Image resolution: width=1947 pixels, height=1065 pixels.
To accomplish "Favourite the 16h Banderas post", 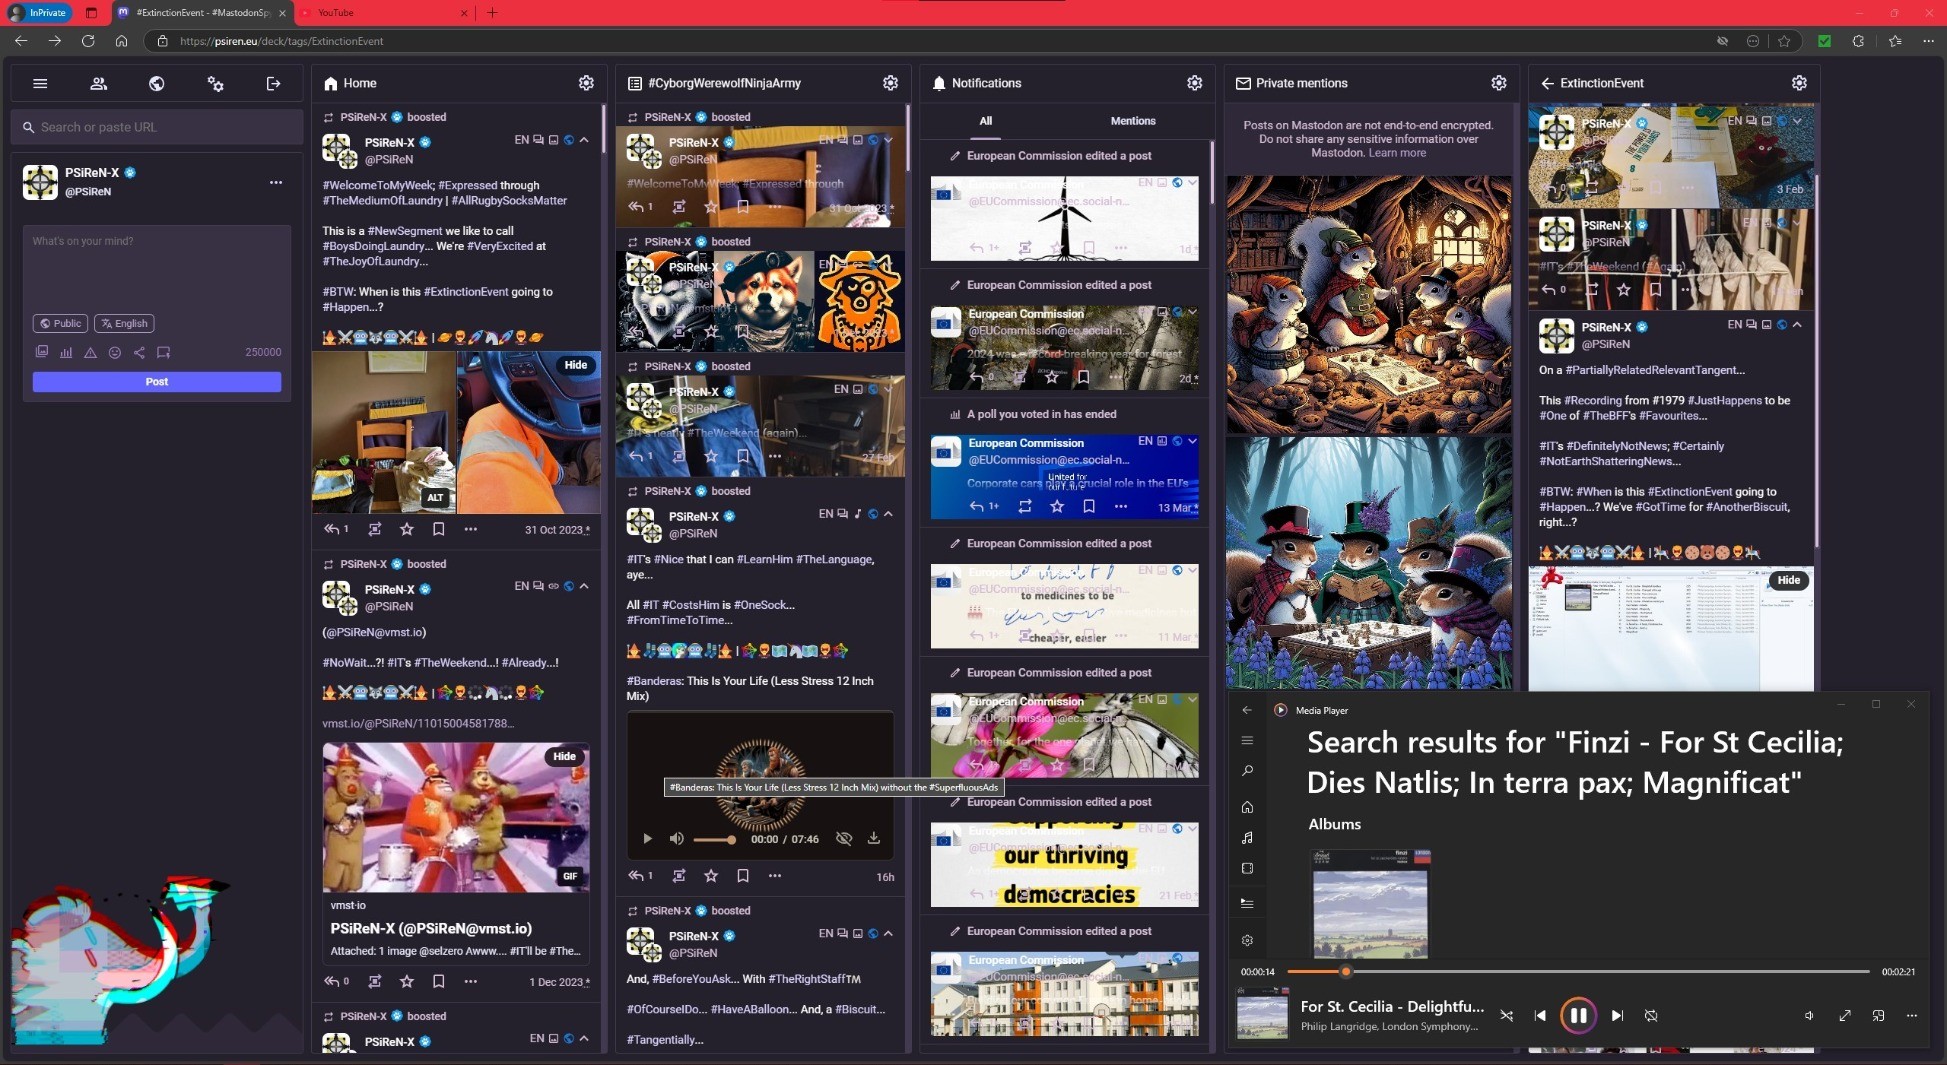I will tap(711, 876).
